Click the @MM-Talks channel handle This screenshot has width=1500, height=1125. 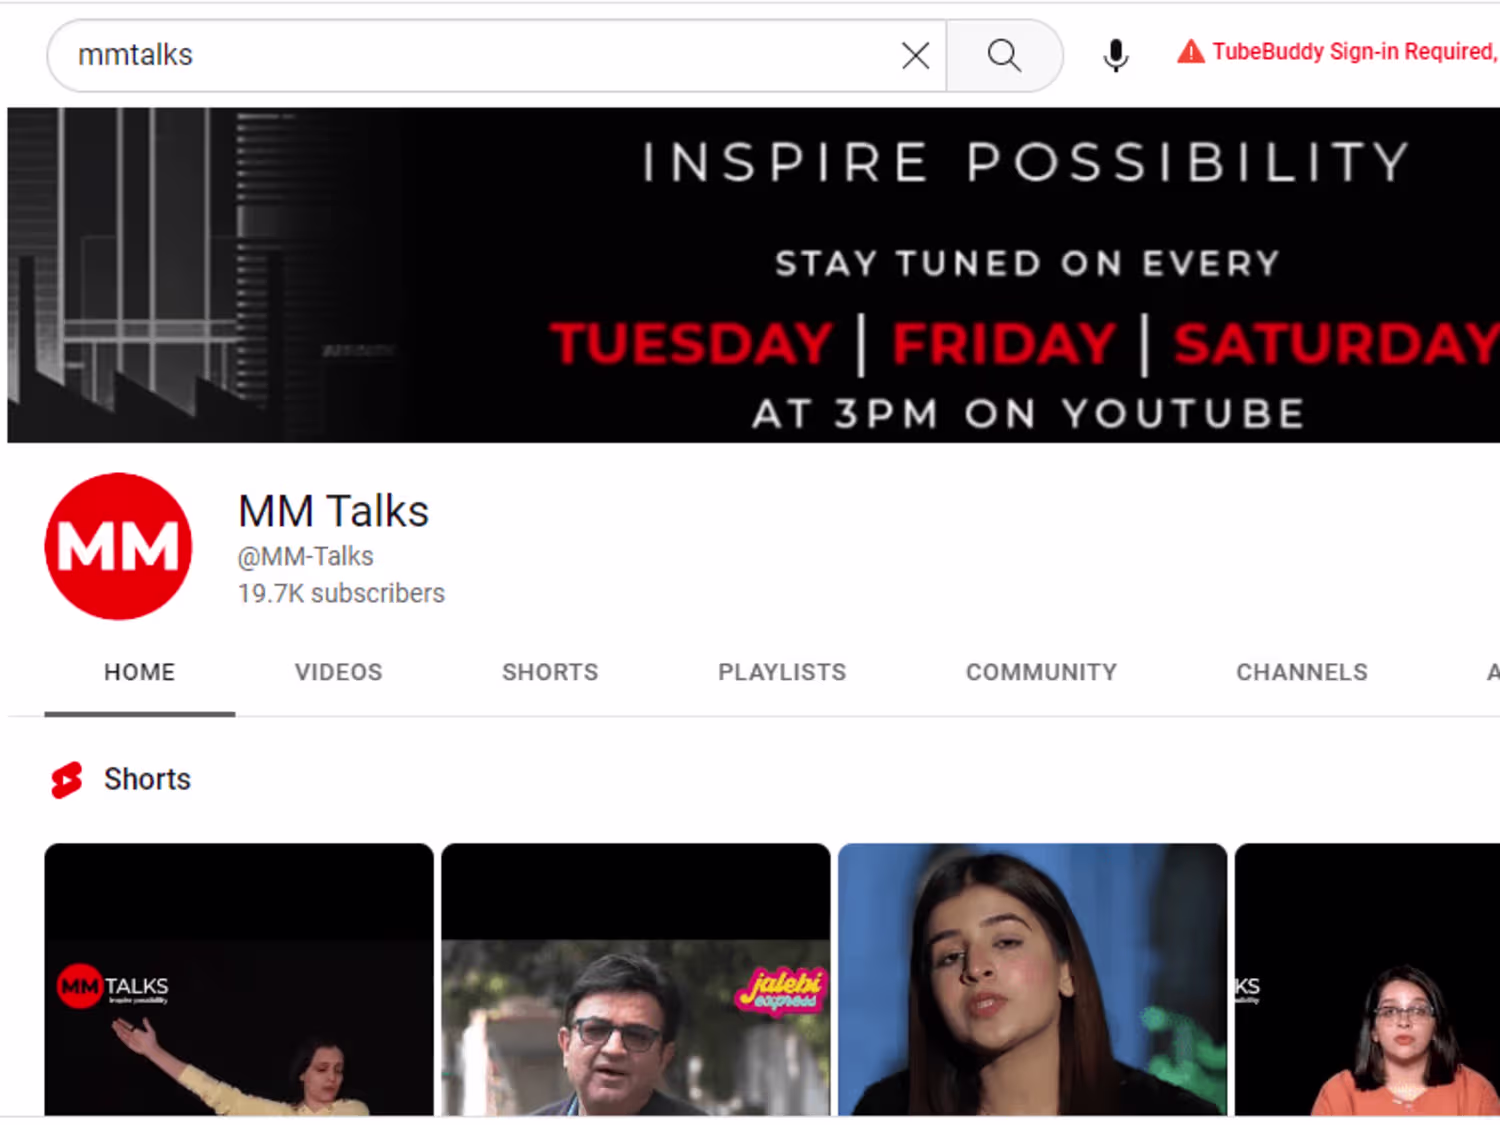tap(305, 556)
